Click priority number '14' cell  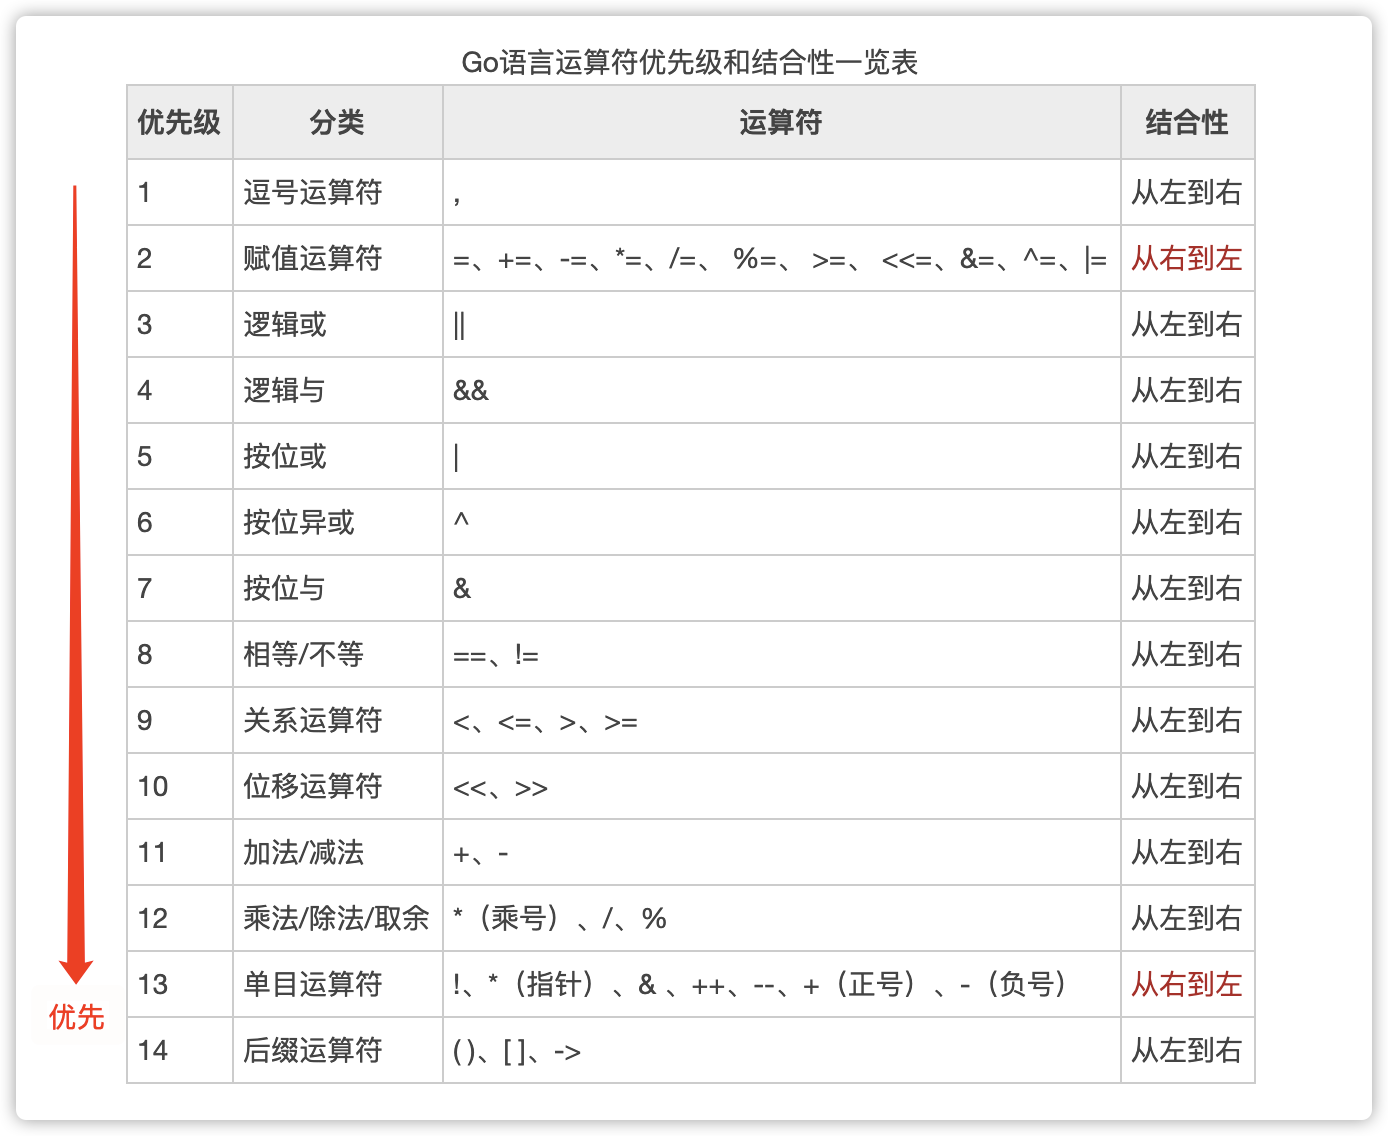pyautogui.click(x=180, y=1050)
